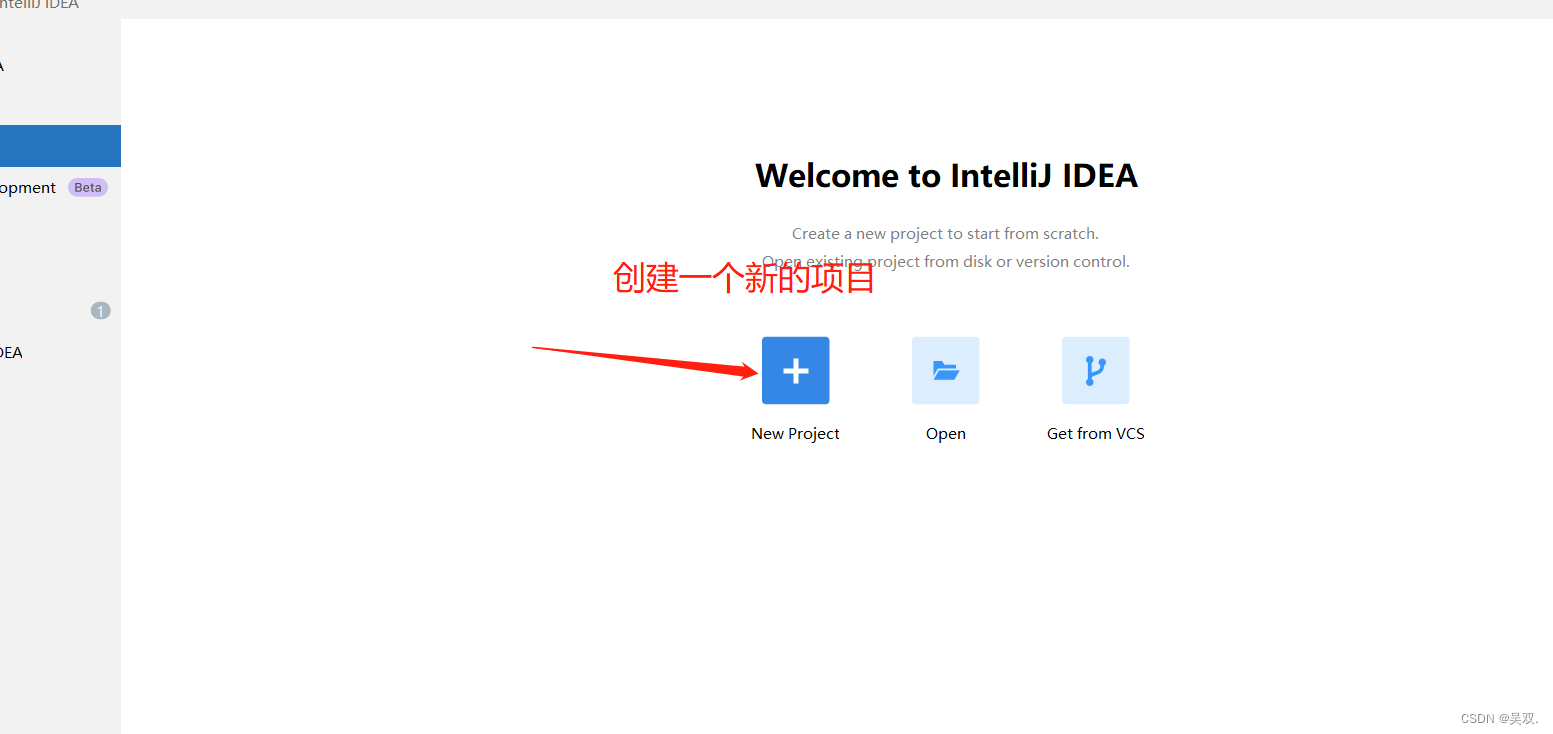The image size is (1553, 734).
Task: Click the Open folder icon
Action: tap(945, 371)
